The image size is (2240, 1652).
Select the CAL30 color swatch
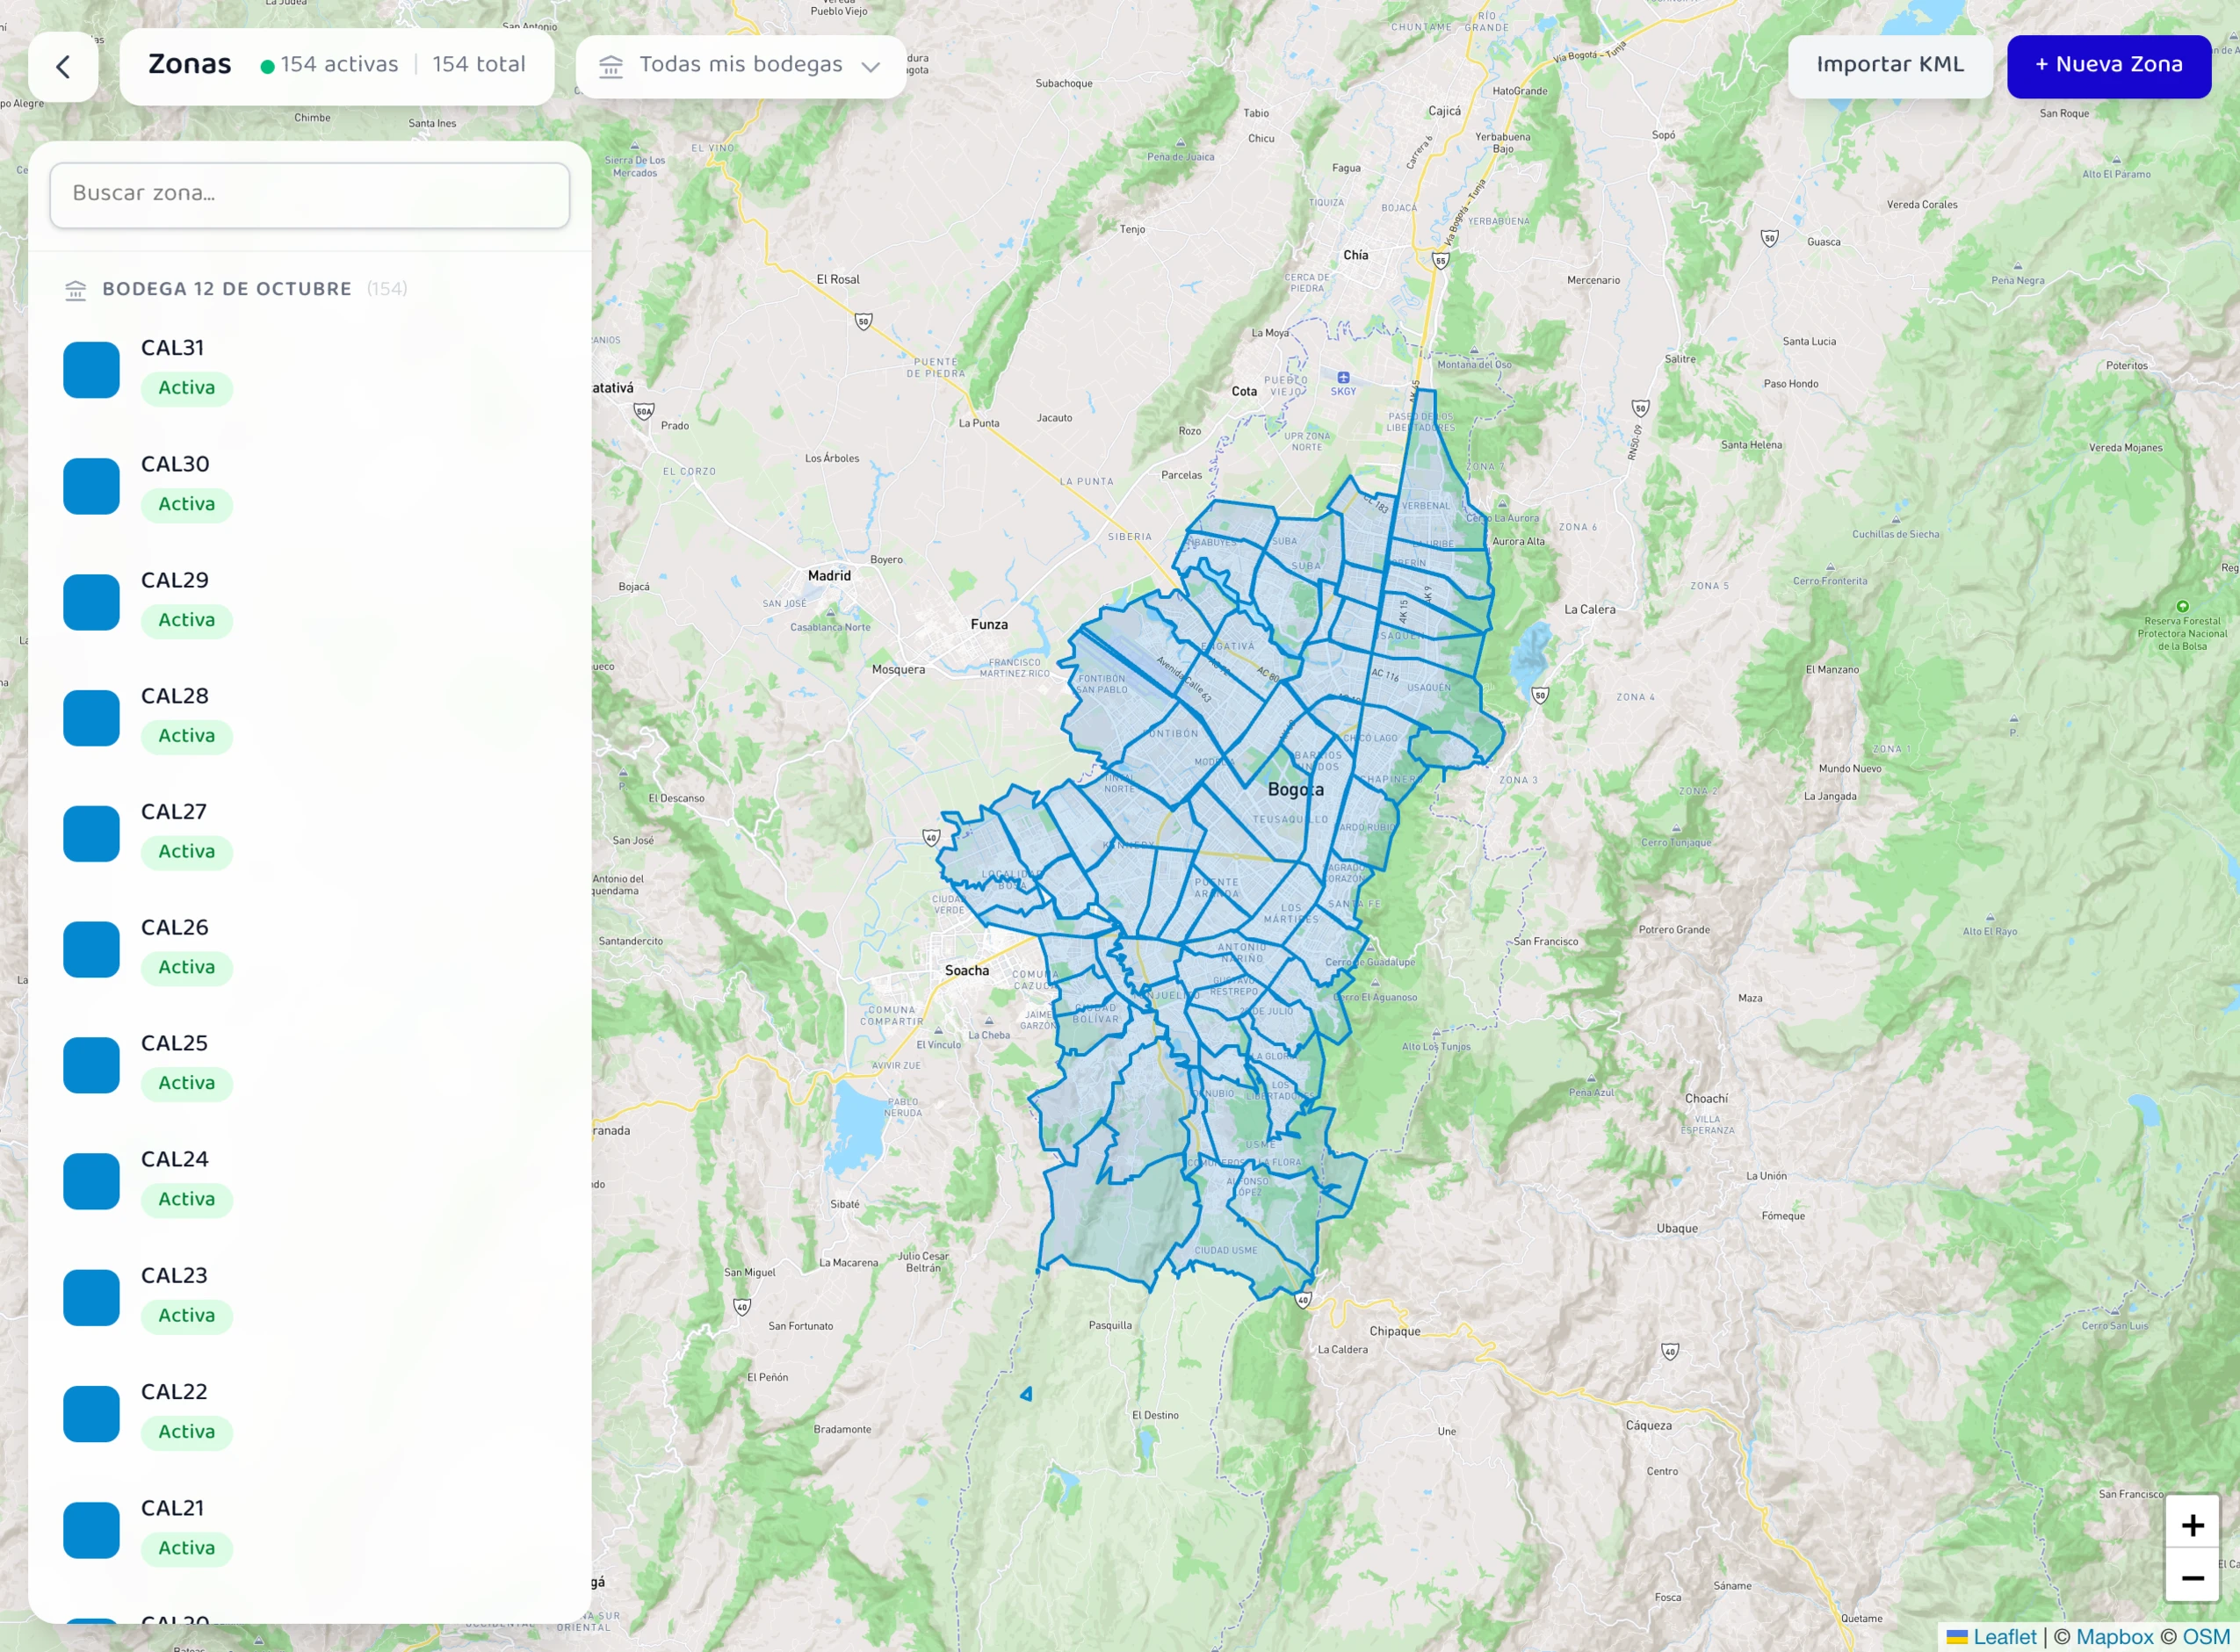pos(91,485)
